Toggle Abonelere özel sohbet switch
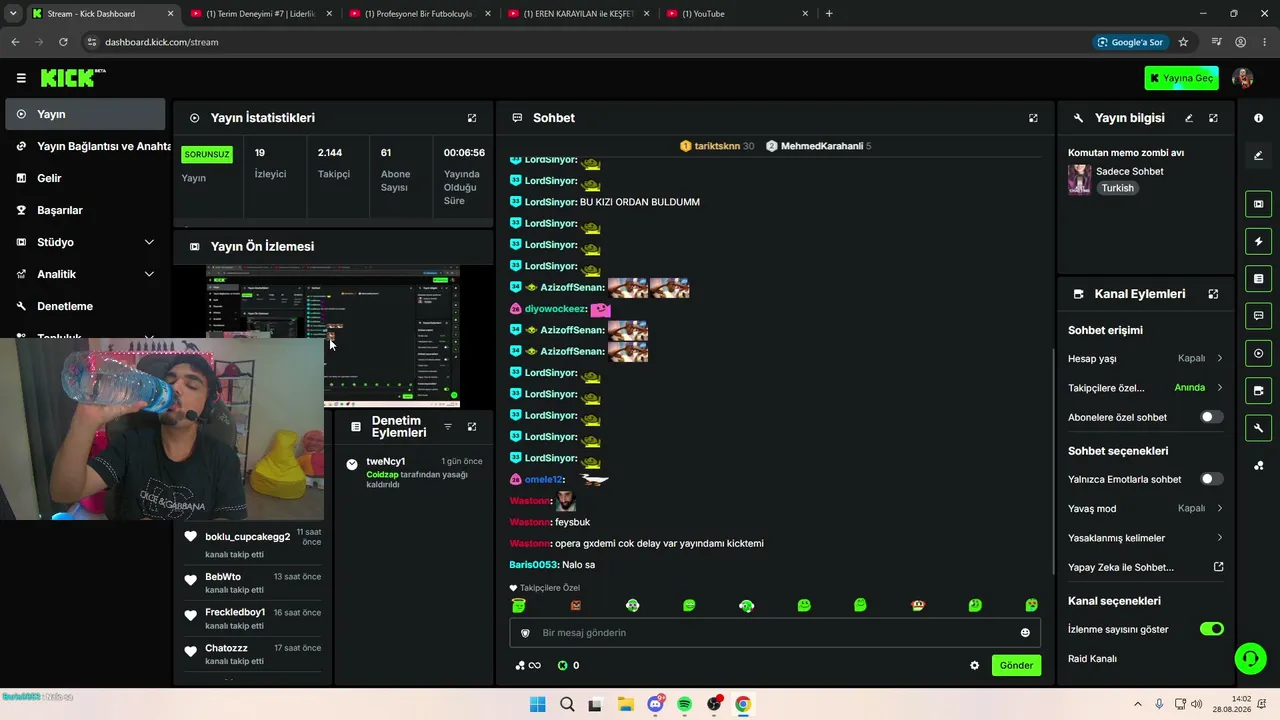The image size is (1280, 720). [1211, 417]
